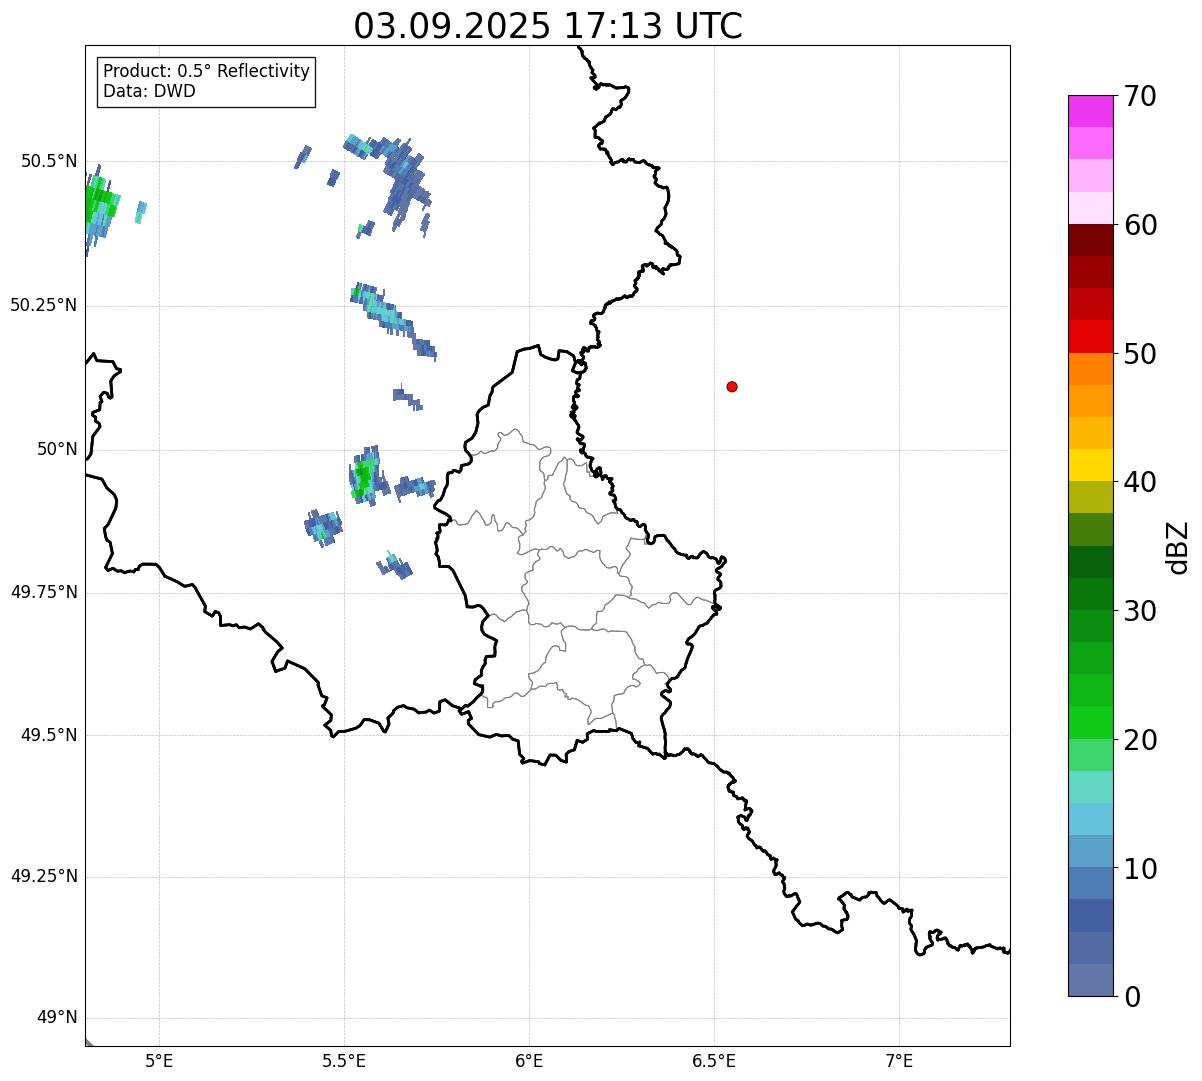
Task: Click the 49°N latitude label
Action: (57, 1017)
